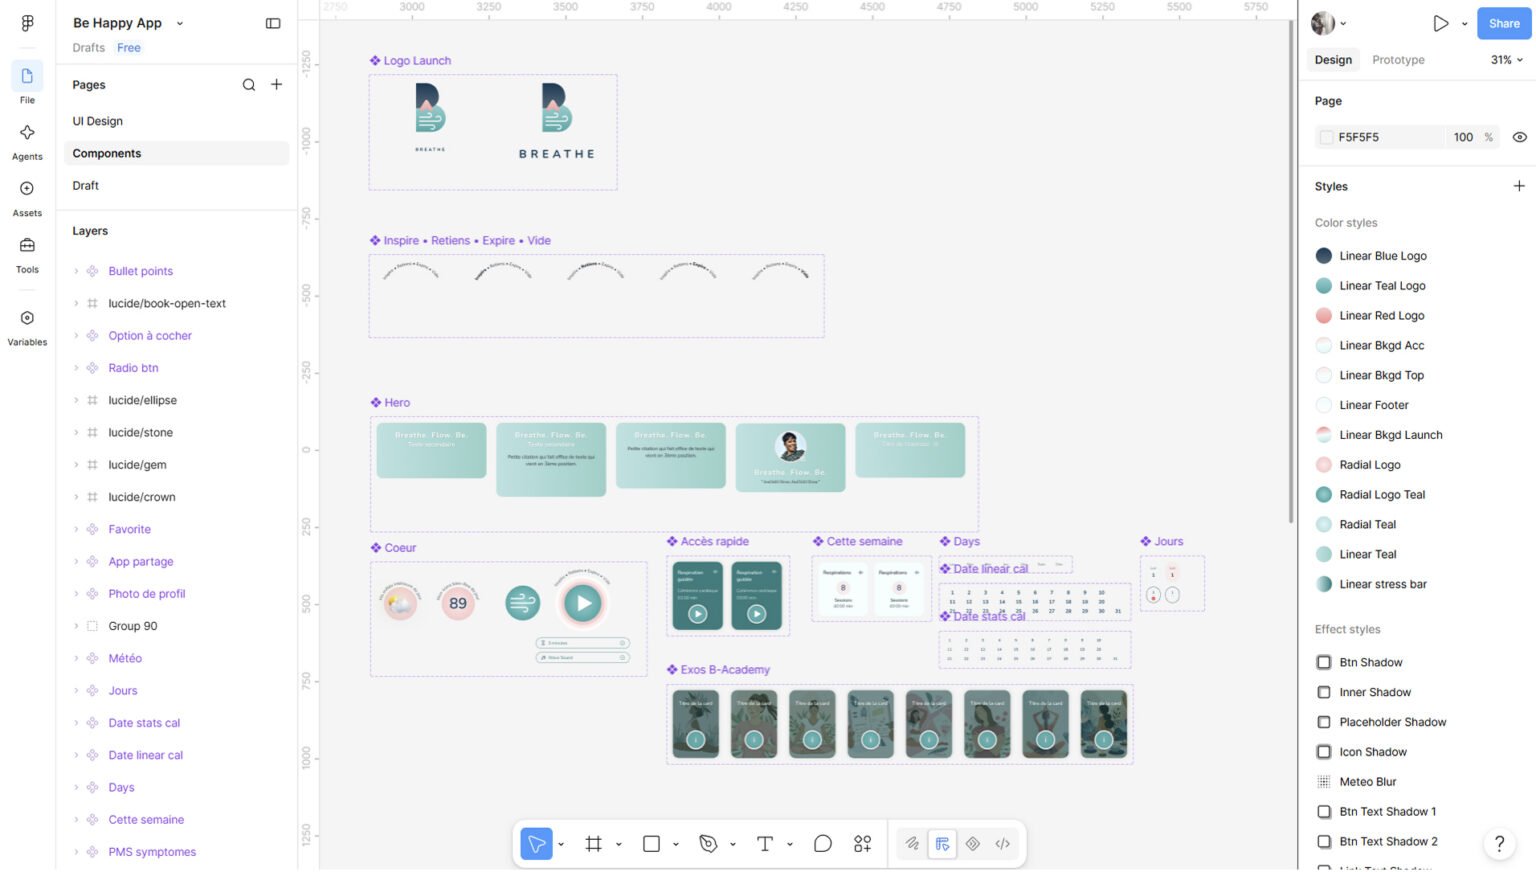Click the canvas vertical scrollbar
Image resolution: width=1536 pixels, height=872 pixels.
pos(1291,270)
